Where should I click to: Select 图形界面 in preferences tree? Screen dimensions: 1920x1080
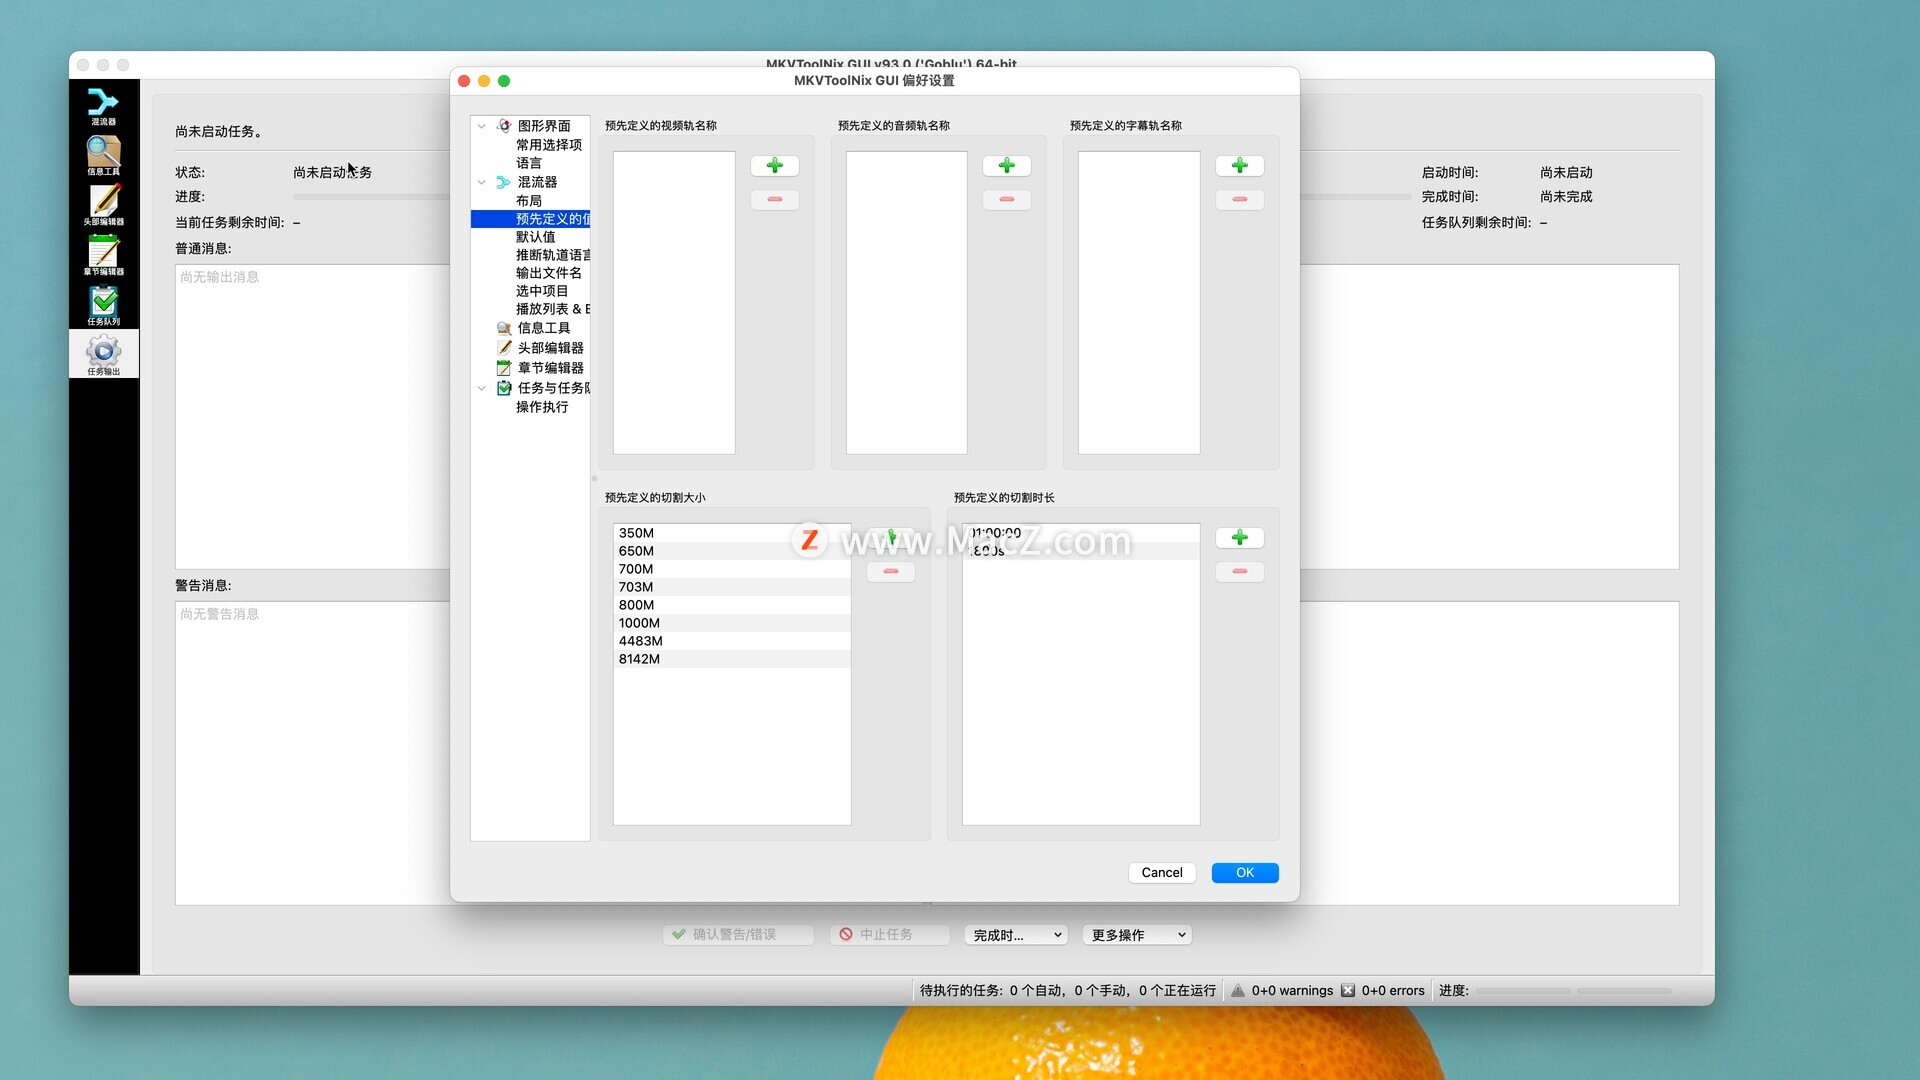coord(544,126)
